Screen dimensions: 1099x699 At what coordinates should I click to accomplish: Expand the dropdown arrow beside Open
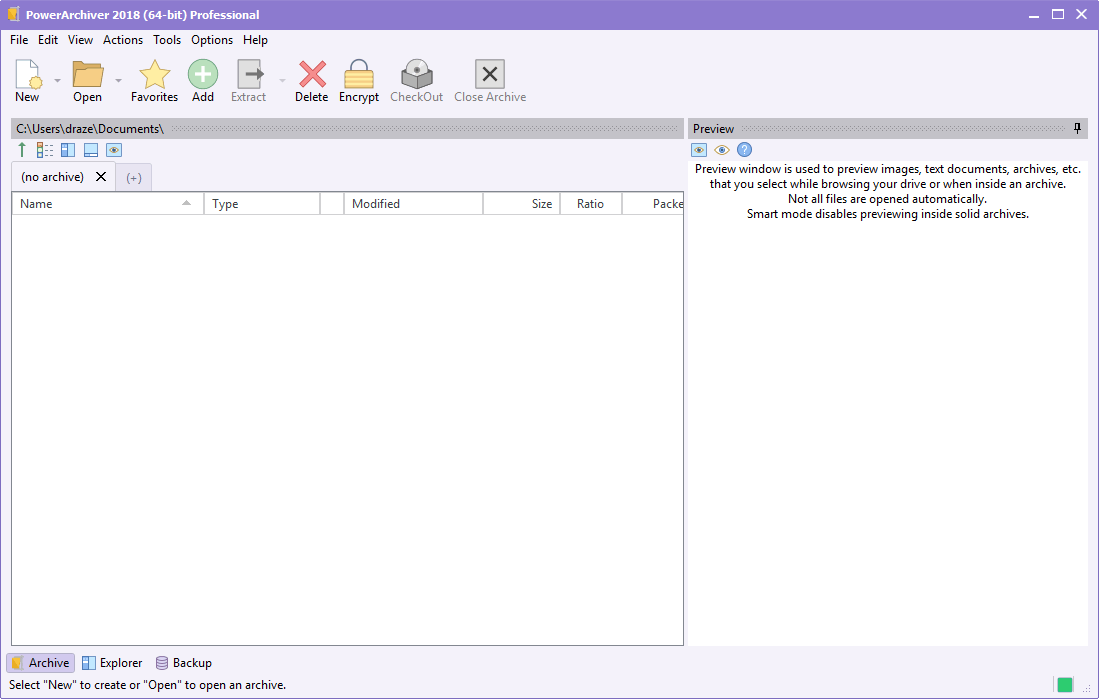pos(118,80)
